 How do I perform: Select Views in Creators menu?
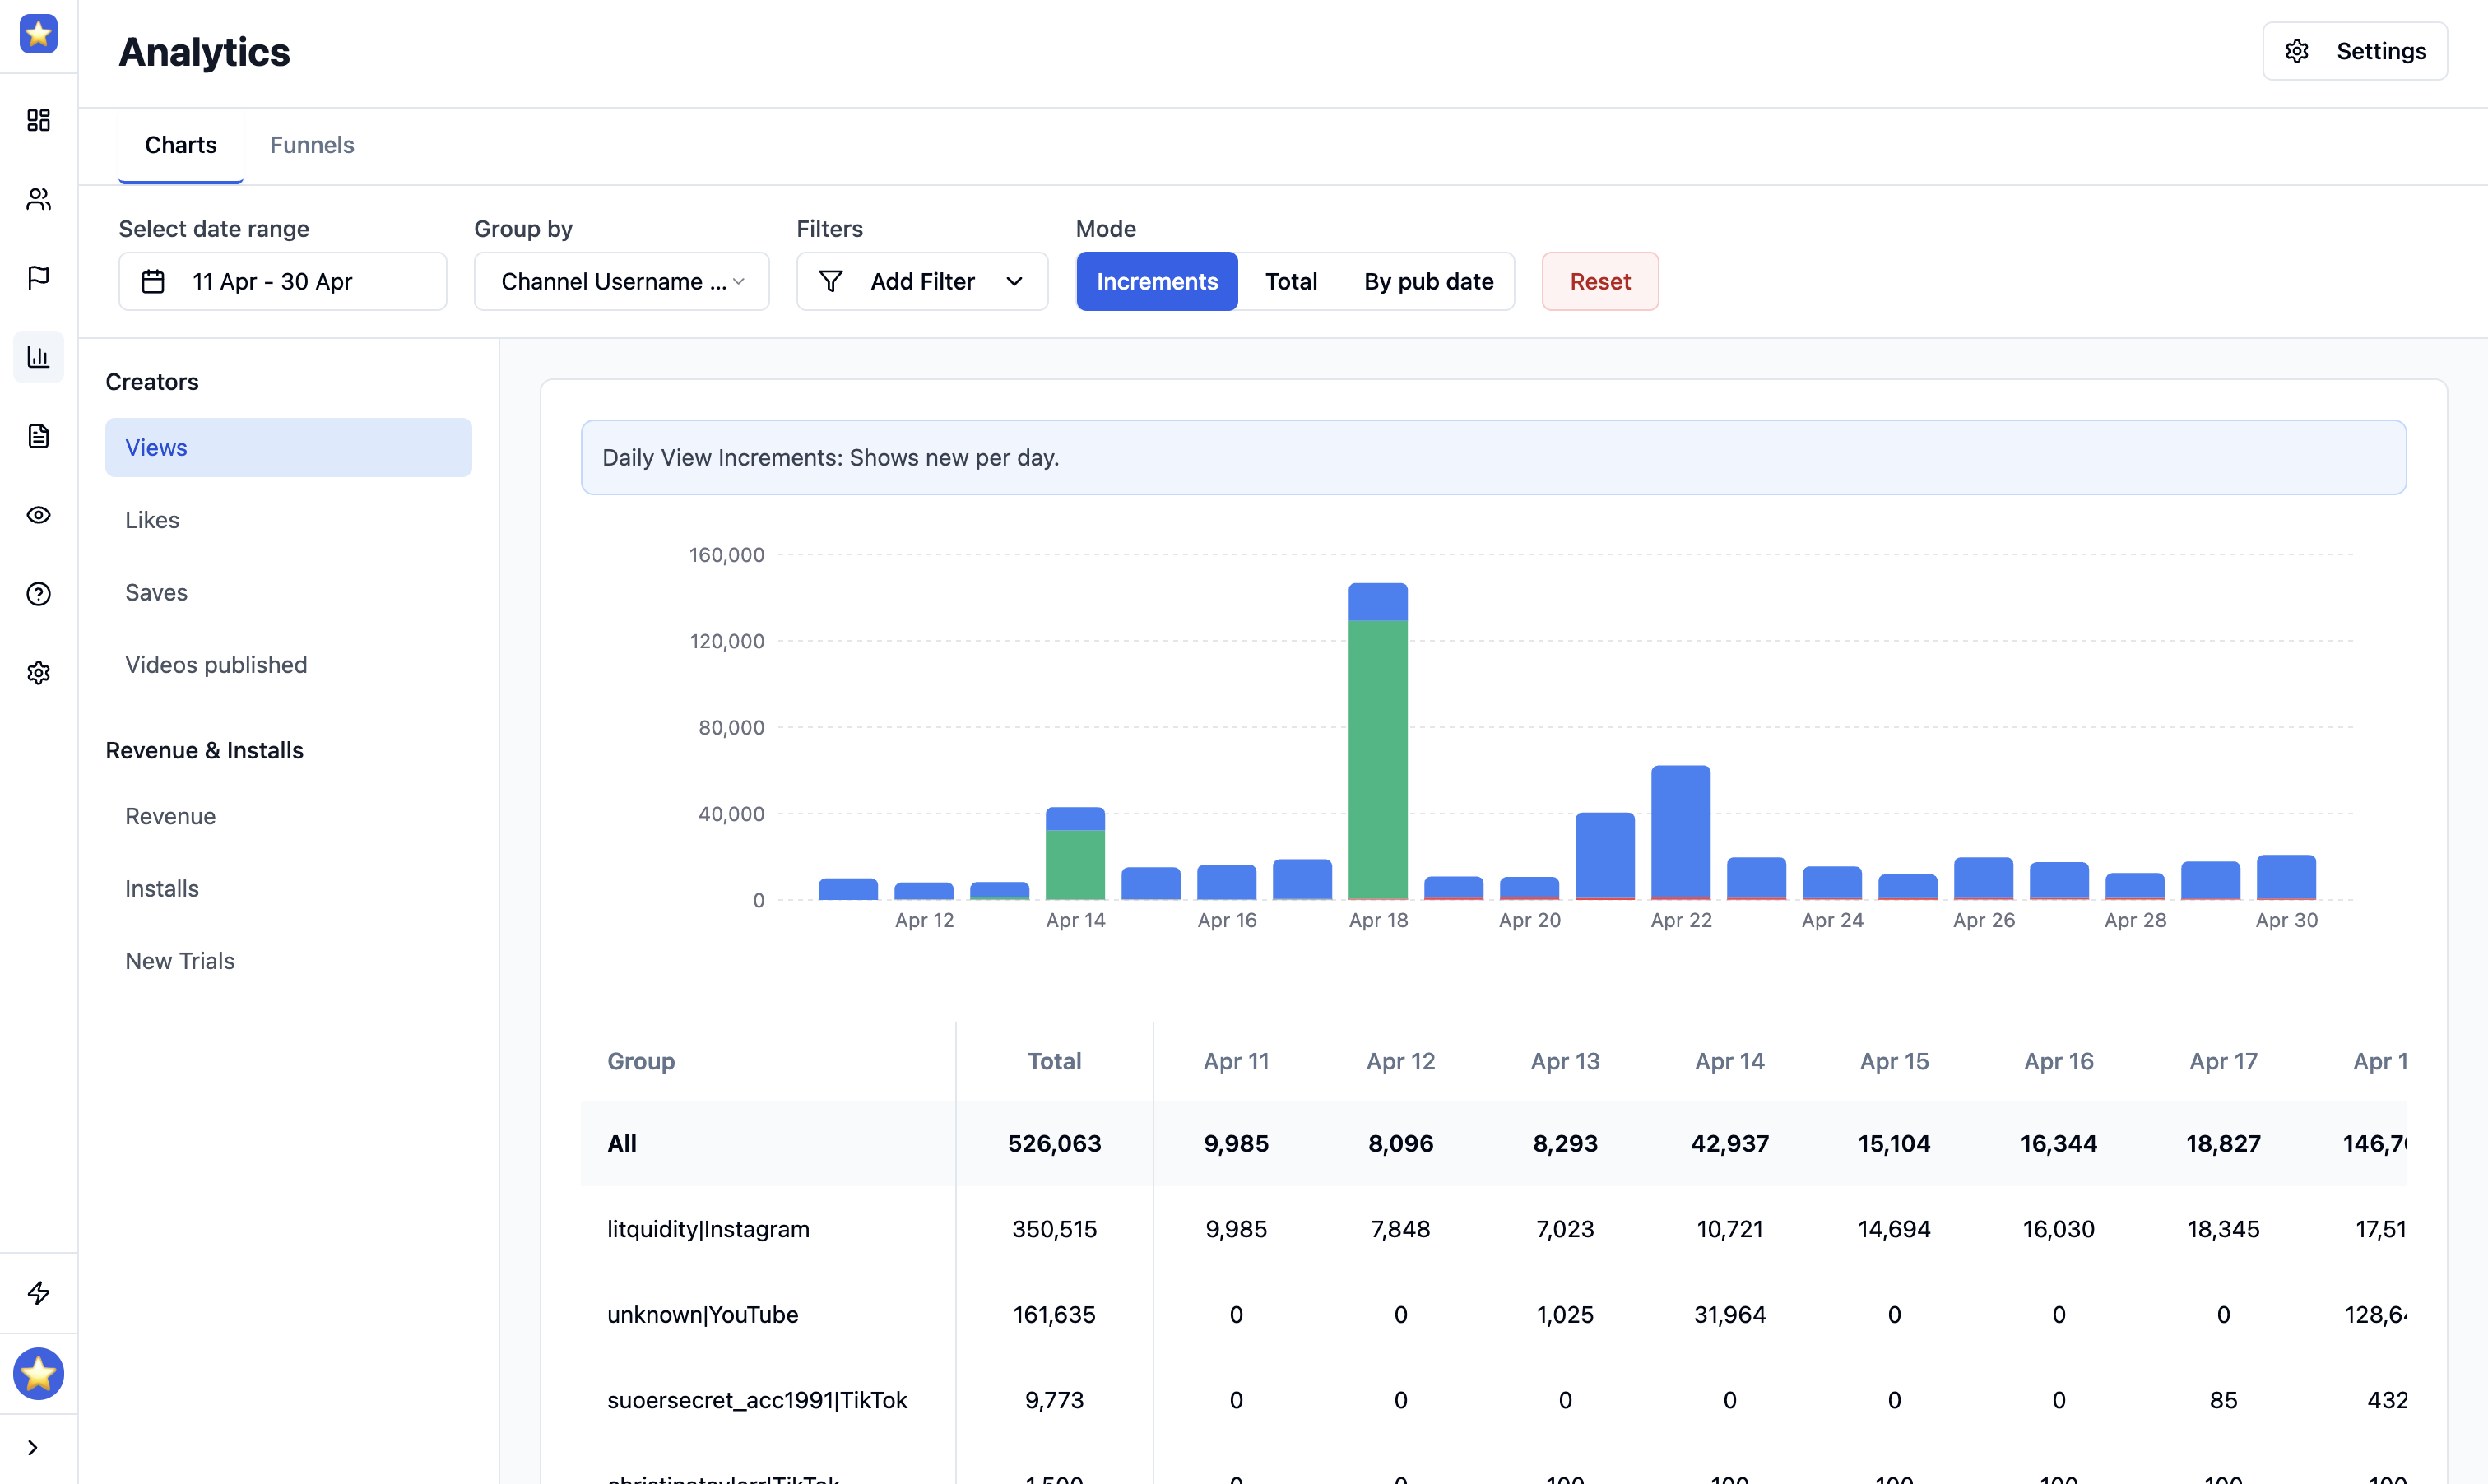pyautogui.click(x=289, y=448)
